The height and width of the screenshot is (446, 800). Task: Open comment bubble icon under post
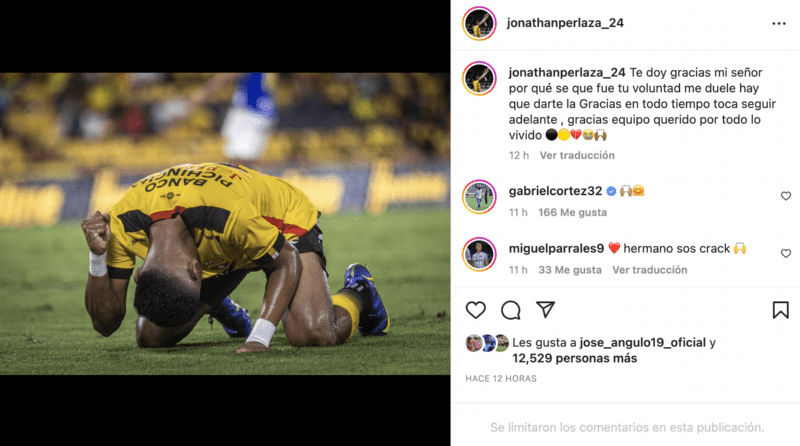[511, 310]
